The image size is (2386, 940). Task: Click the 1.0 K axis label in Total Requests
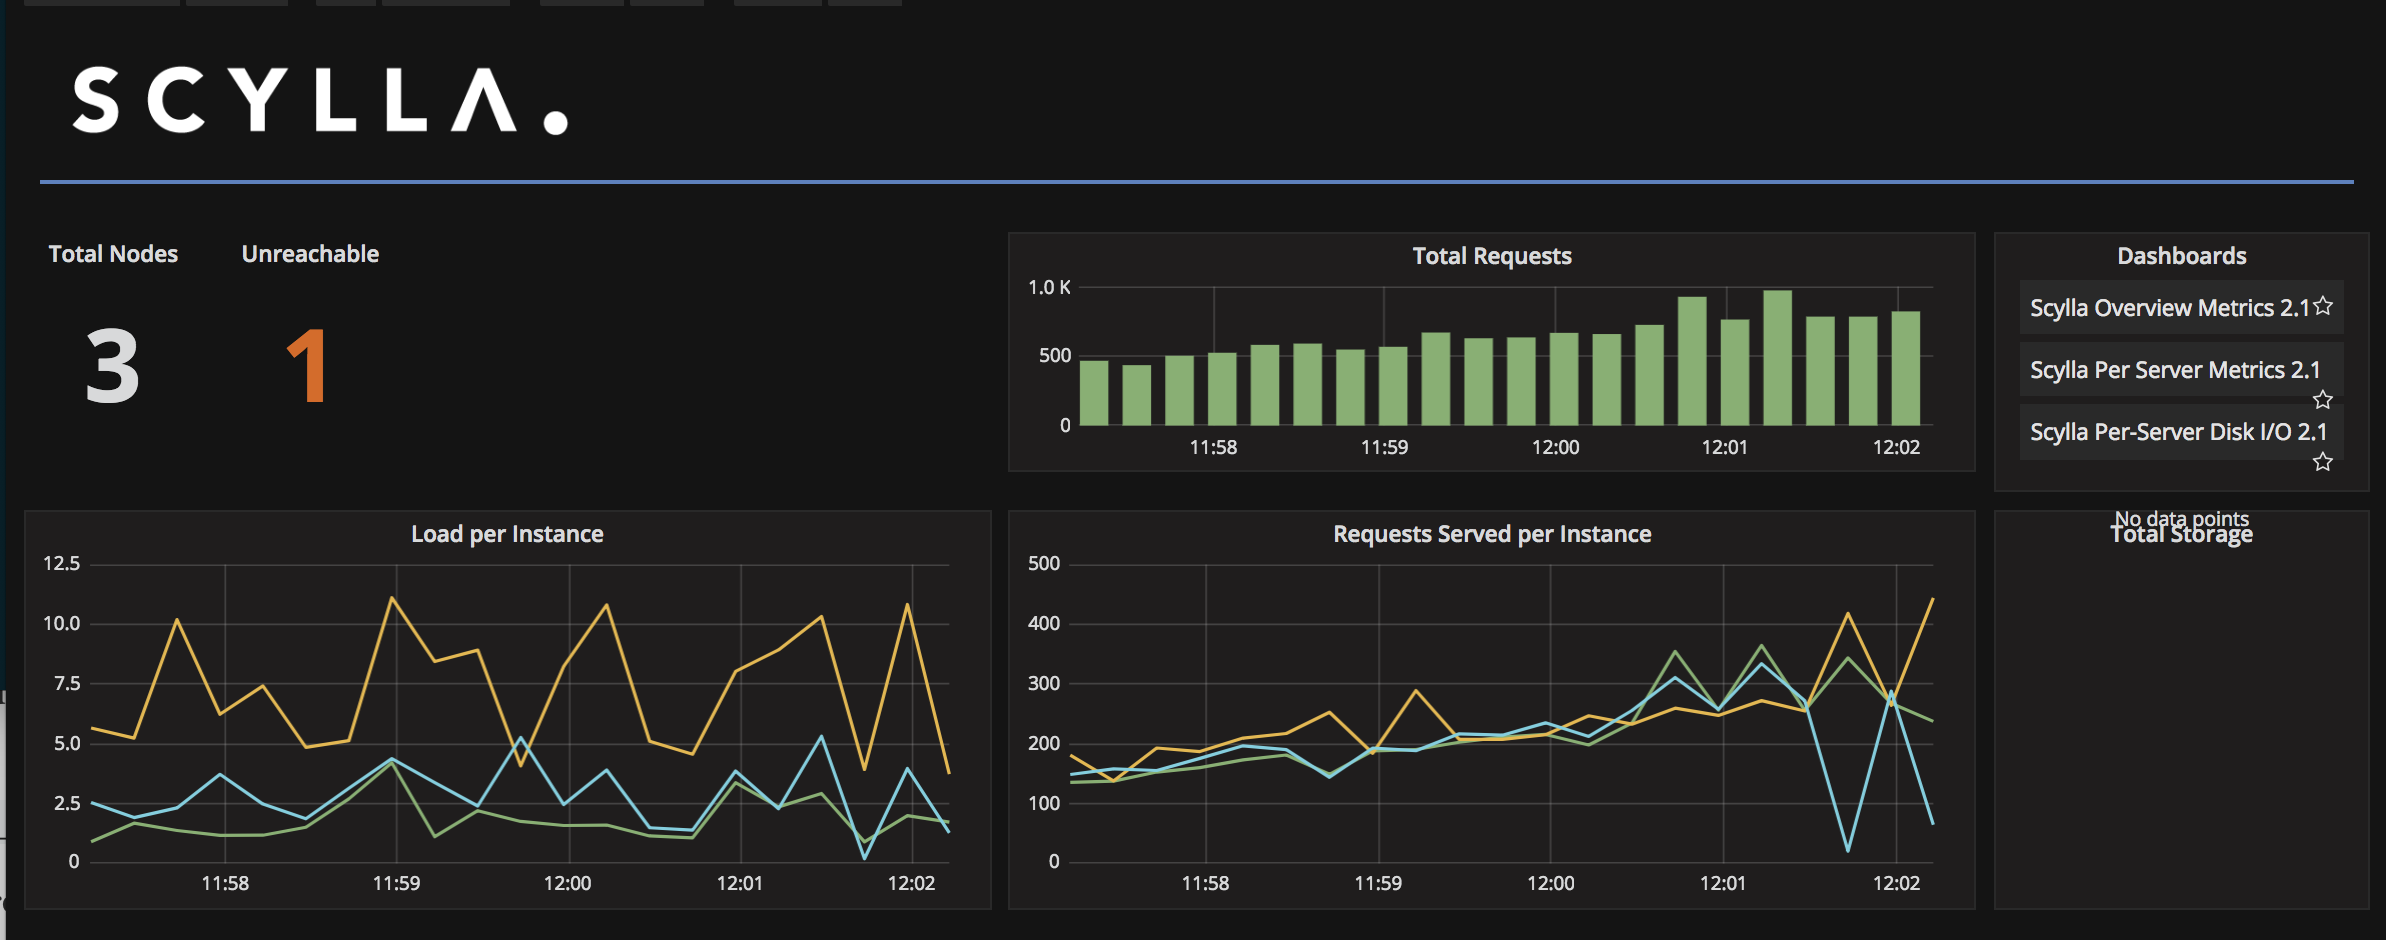(1049, 288)
